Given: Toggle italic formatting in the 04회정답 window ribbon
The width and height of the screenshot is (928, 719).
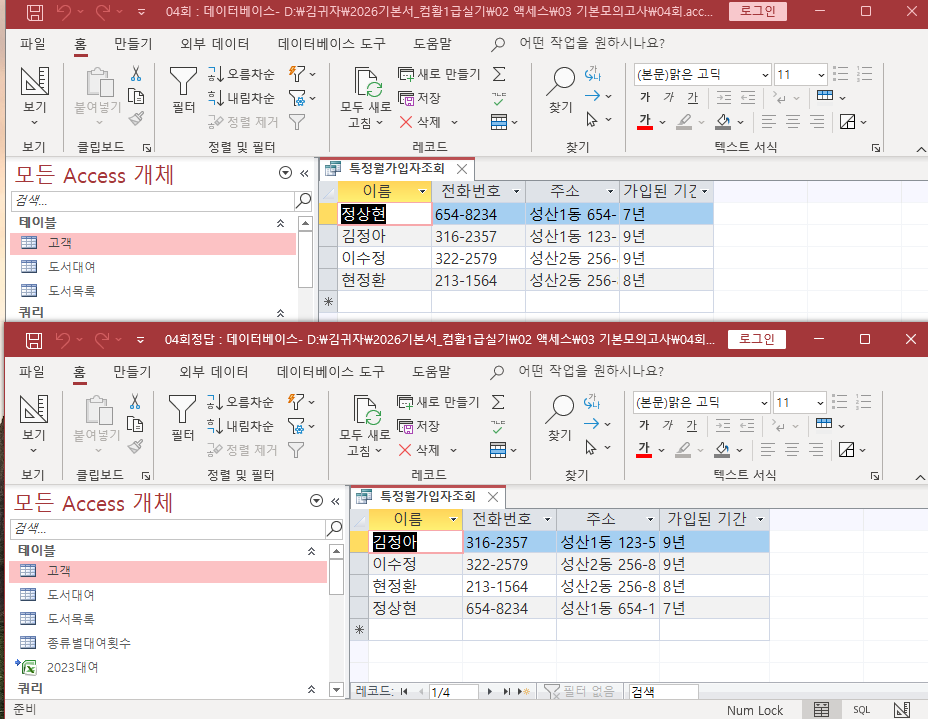Looking at the screenshot, I should pos(669,425).
